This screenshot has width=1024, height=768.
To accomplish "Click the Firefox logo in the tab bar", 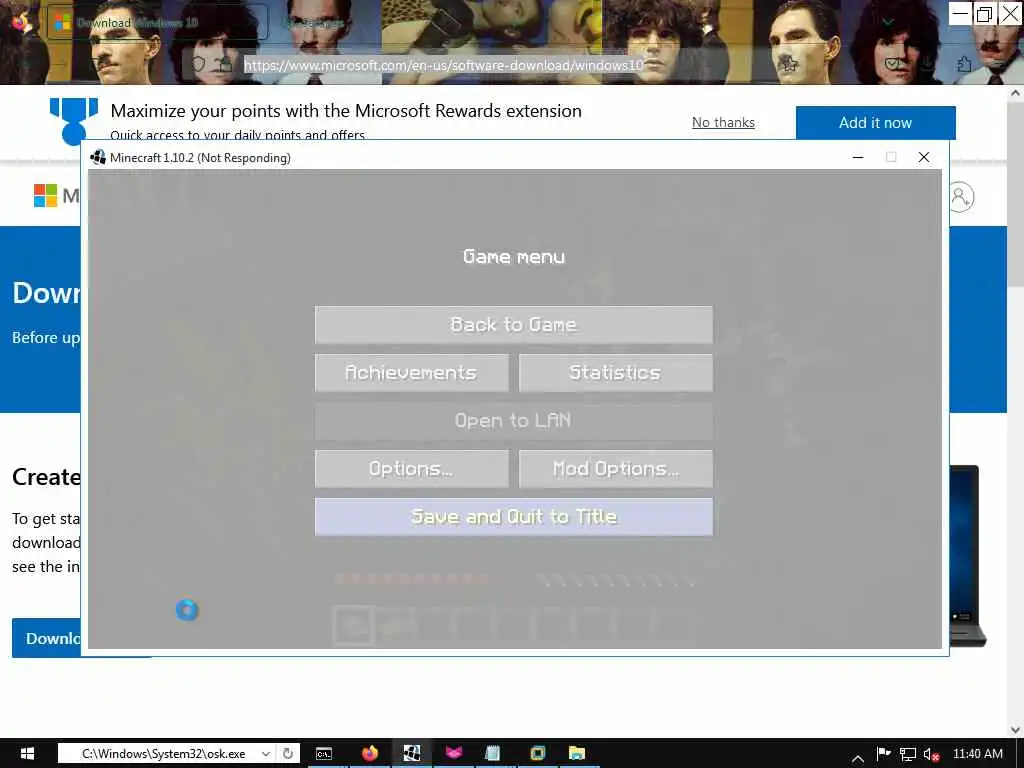I will pos(21,23).
